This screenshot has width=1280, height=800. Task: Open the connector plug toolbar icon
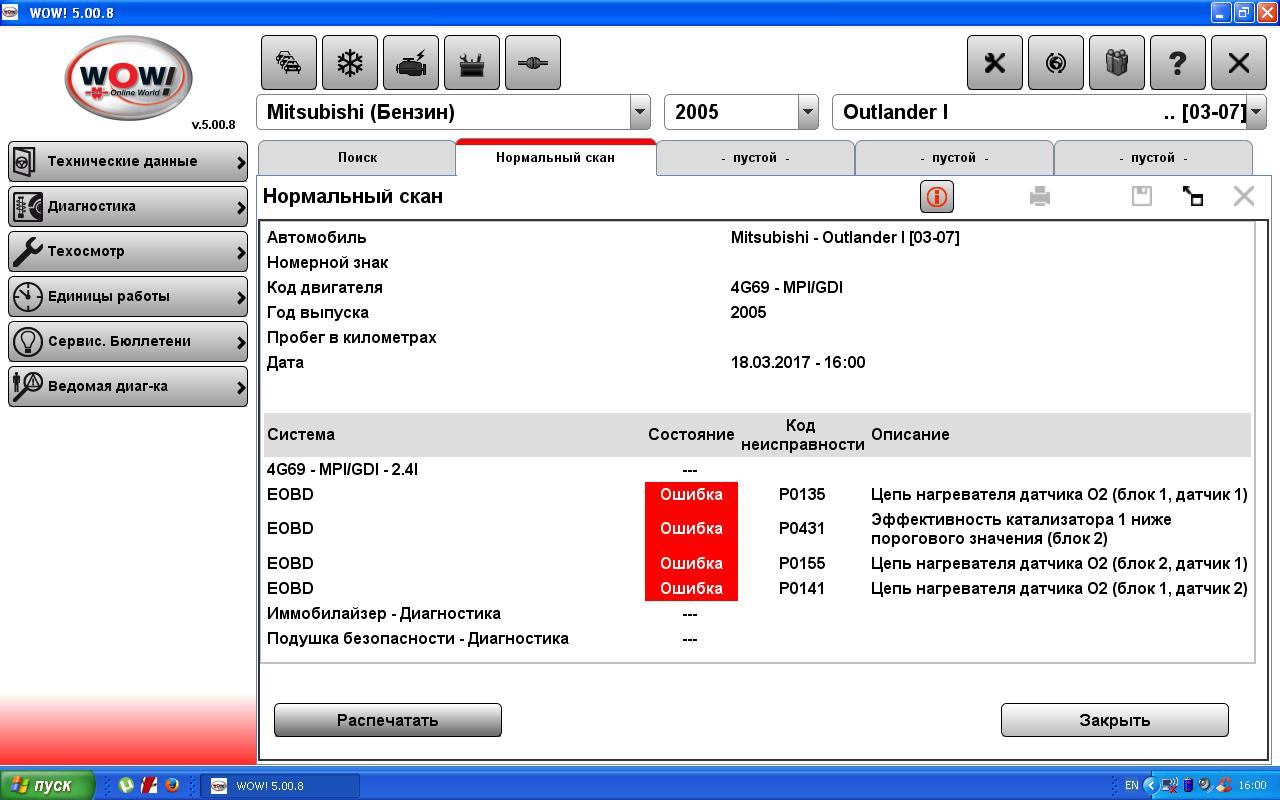coord(533,63)
